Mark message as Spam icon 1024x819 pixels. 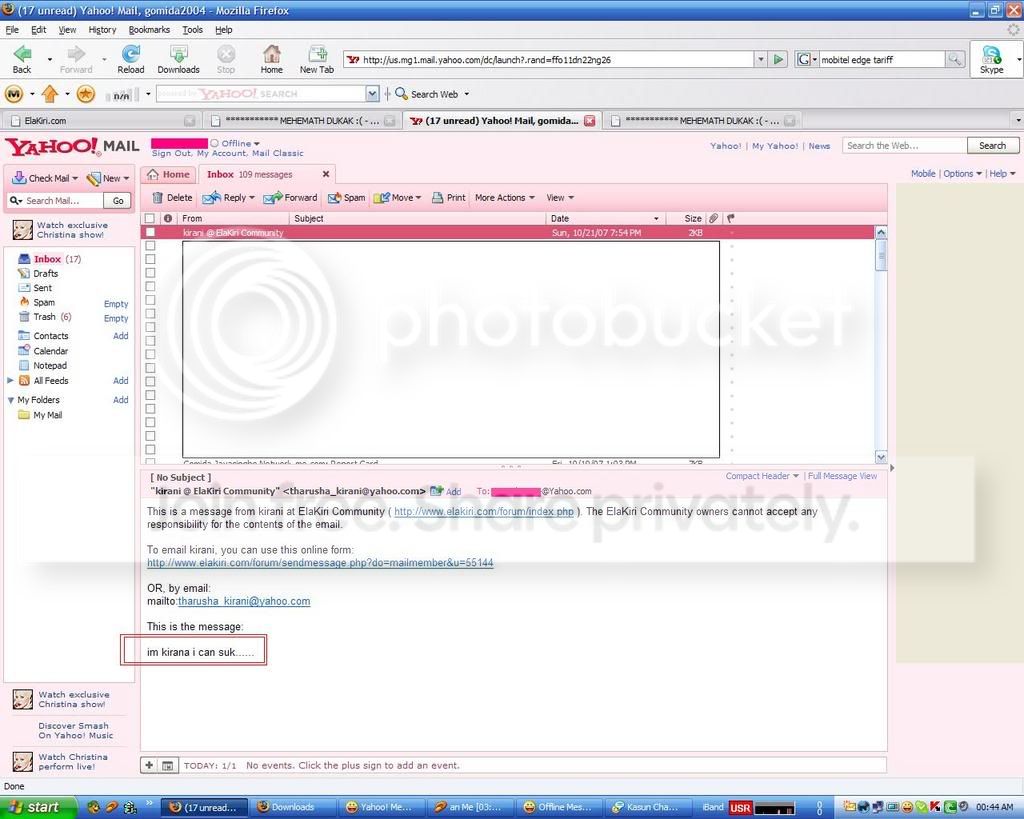(334, 198)
